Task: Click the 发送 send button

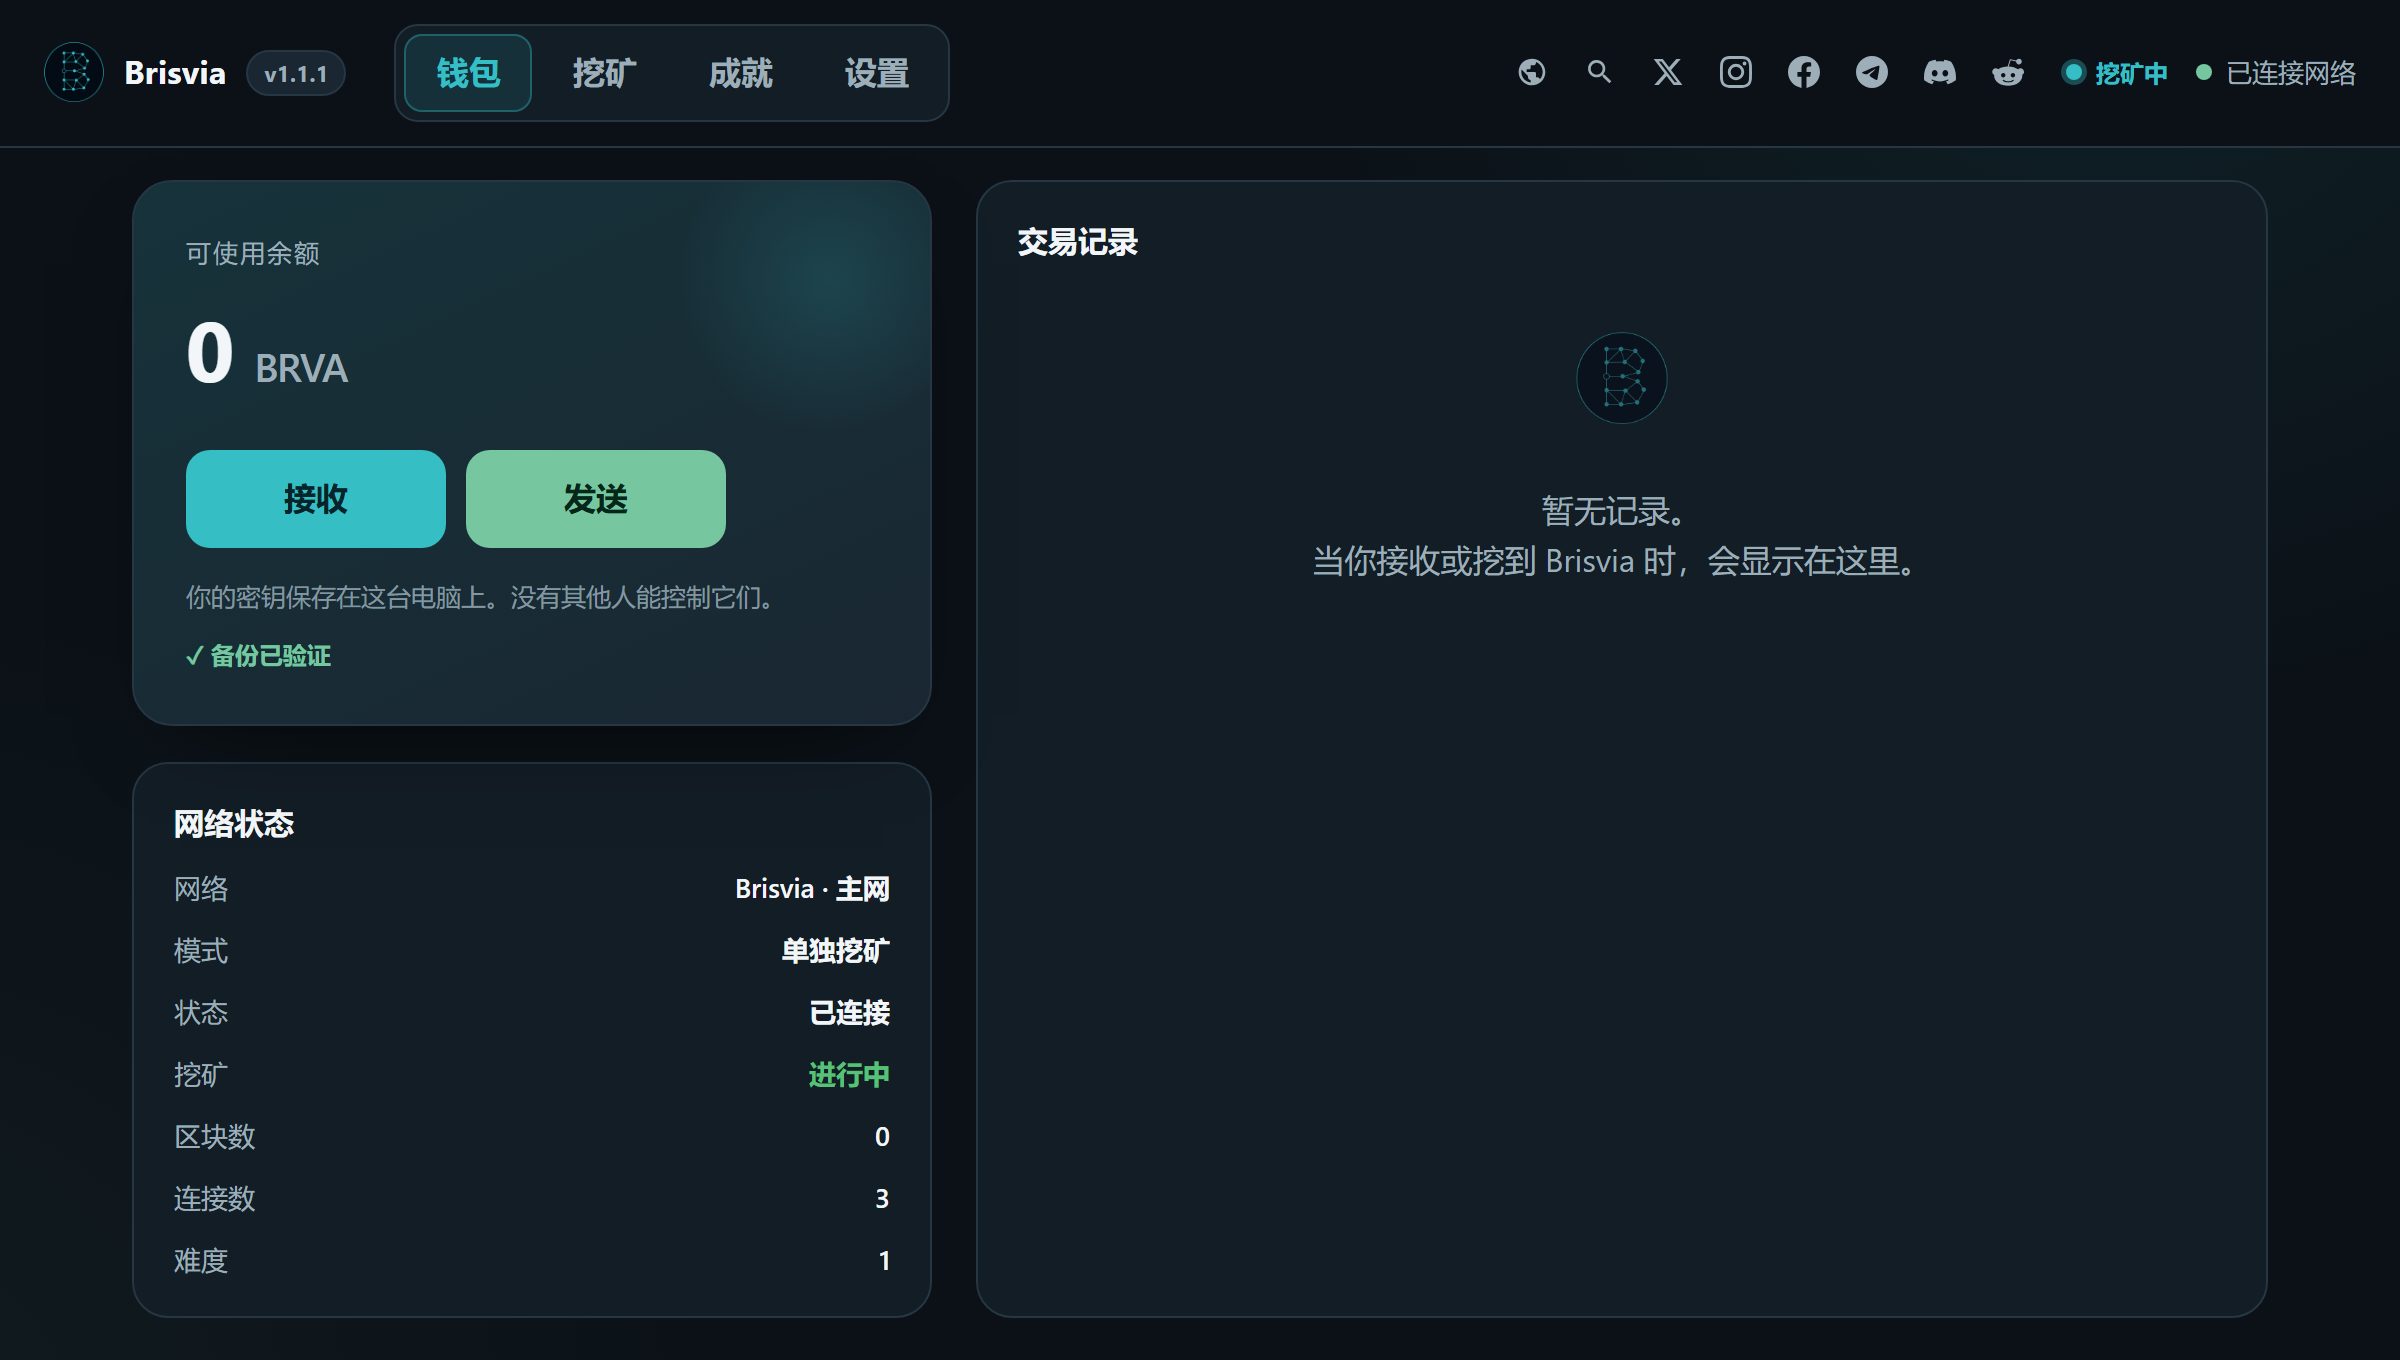Action: point(595,498)
